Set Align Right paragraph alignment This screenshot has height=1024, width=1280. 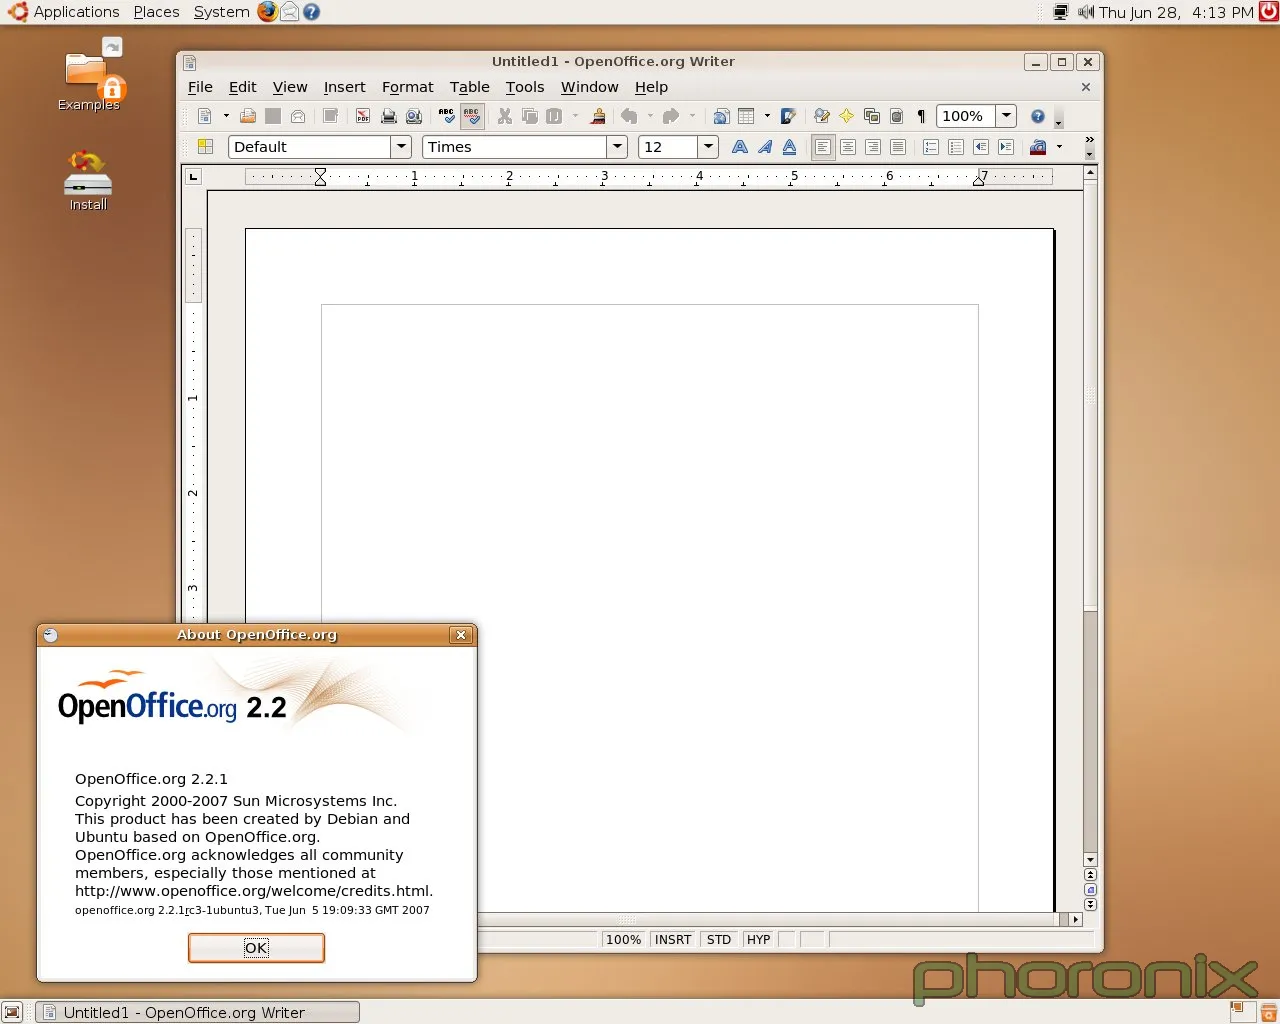(873, 147)
